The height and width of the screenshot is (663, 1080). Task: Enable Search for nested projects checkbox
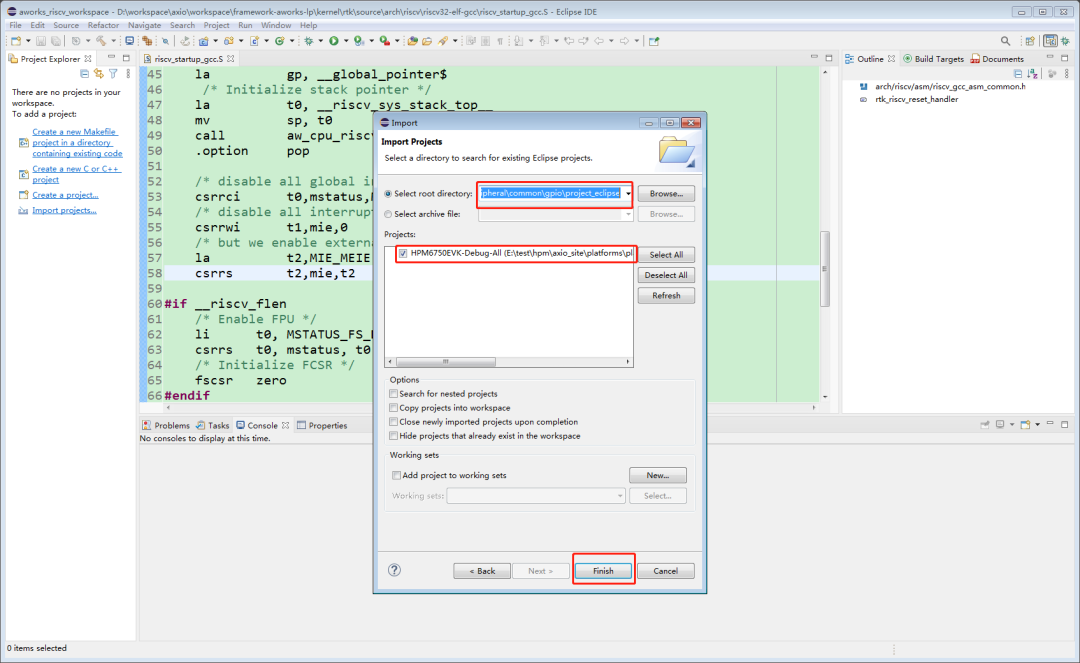click(393, 394)
